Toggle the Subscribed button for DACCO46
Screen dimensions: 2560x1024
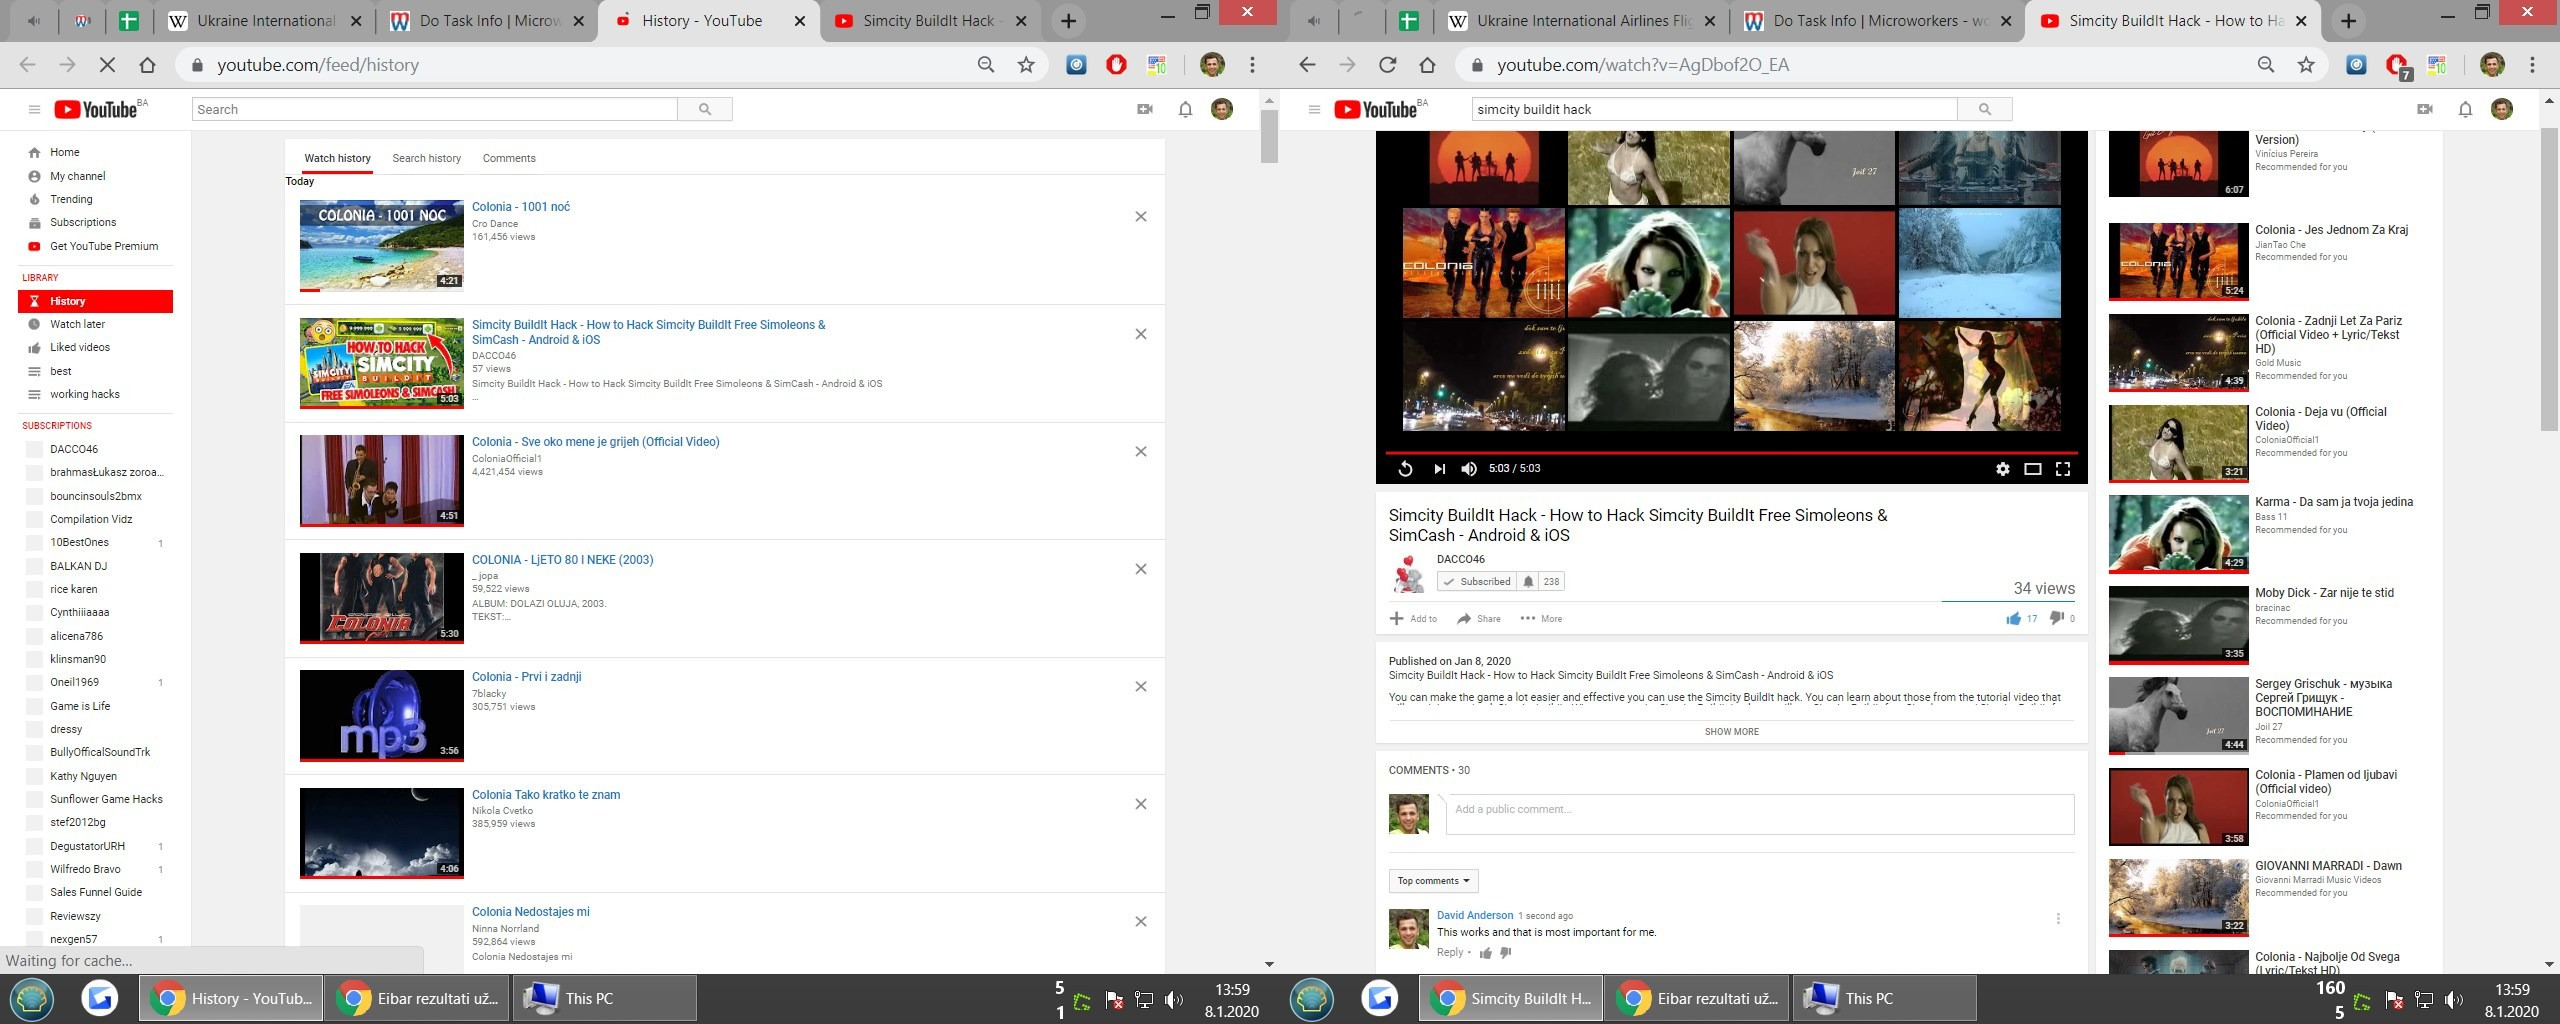(x=1476, y=582)
